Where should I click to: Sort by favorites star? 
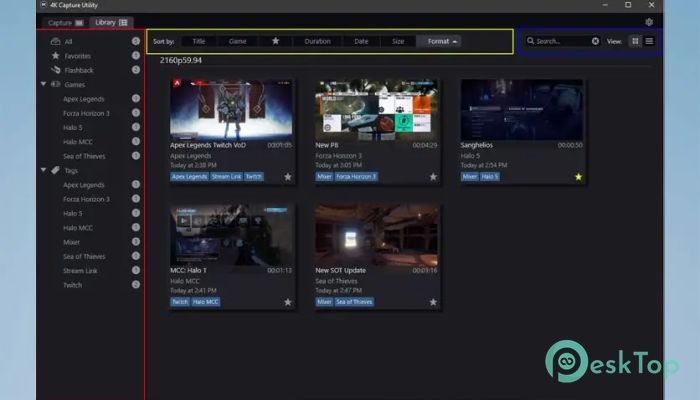pos(275,41)
